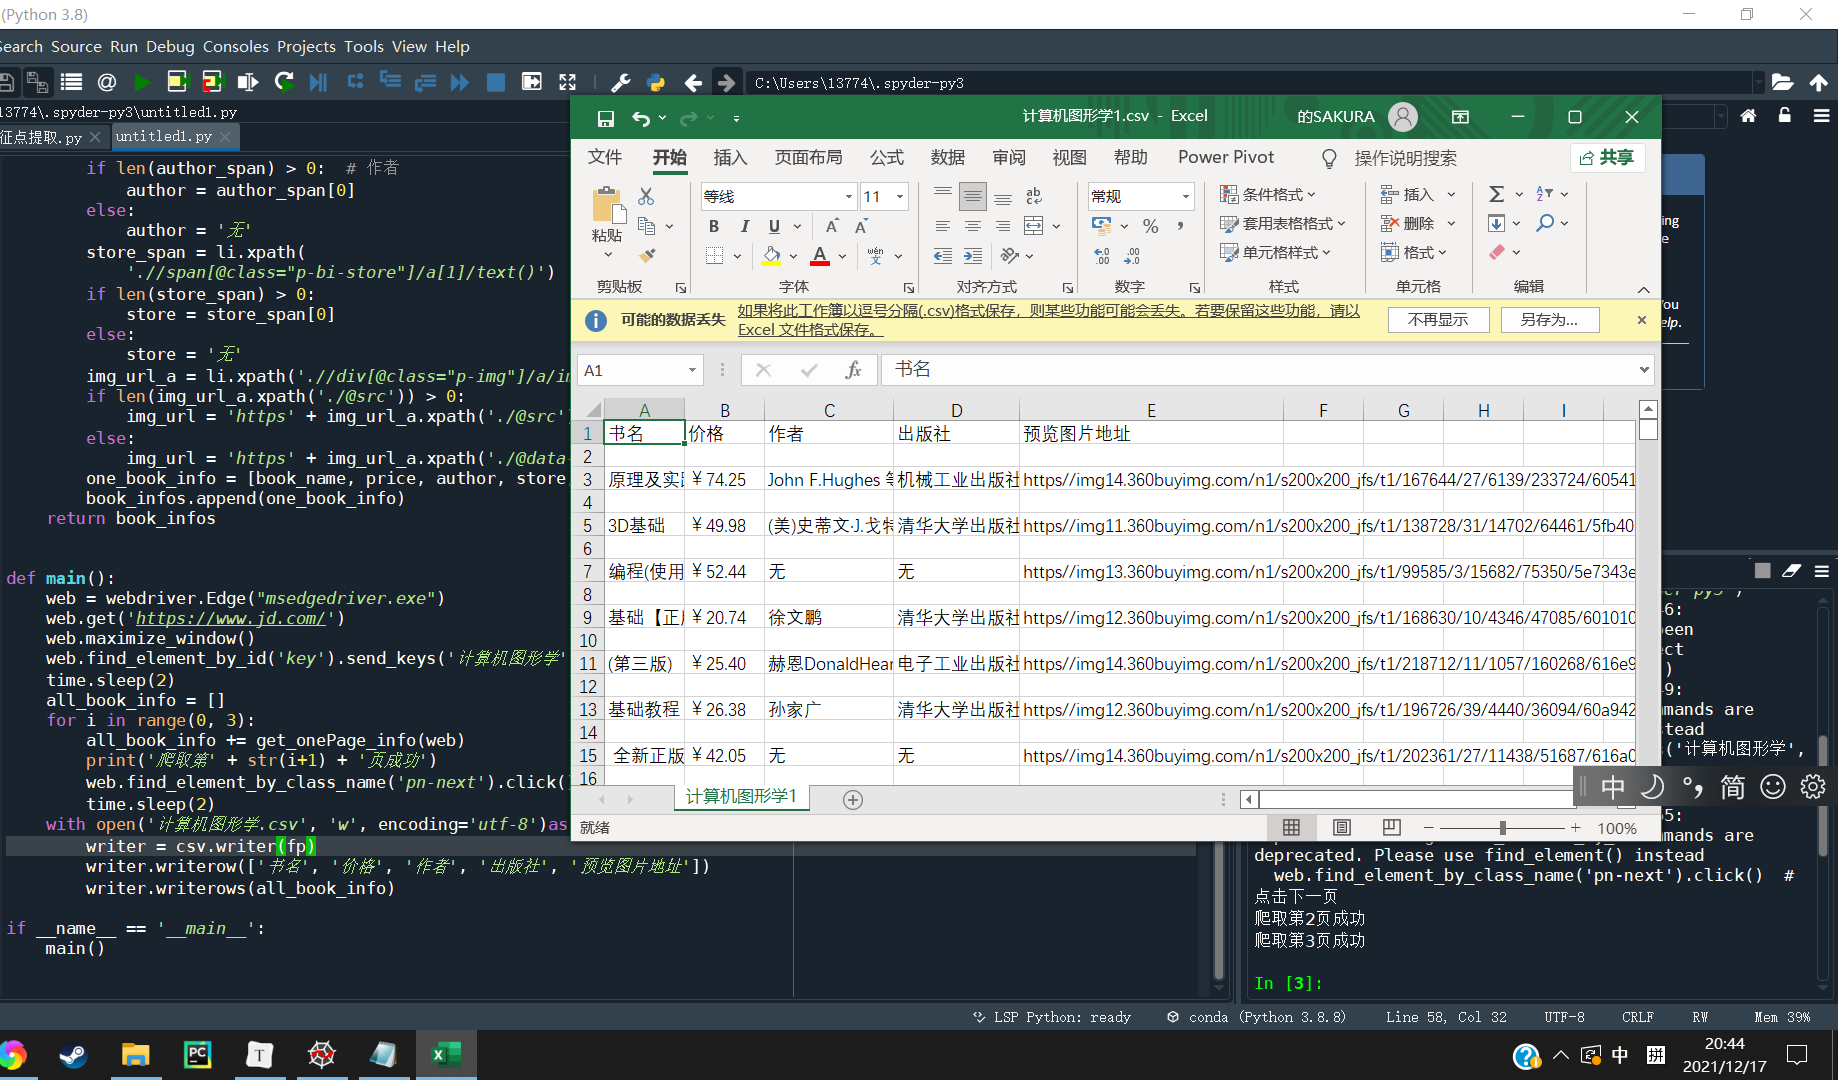The height and width of the screenshot is (1080, 1838).
Task: Toggle Italic formatting in Excel
Action: tap(744, 226)
